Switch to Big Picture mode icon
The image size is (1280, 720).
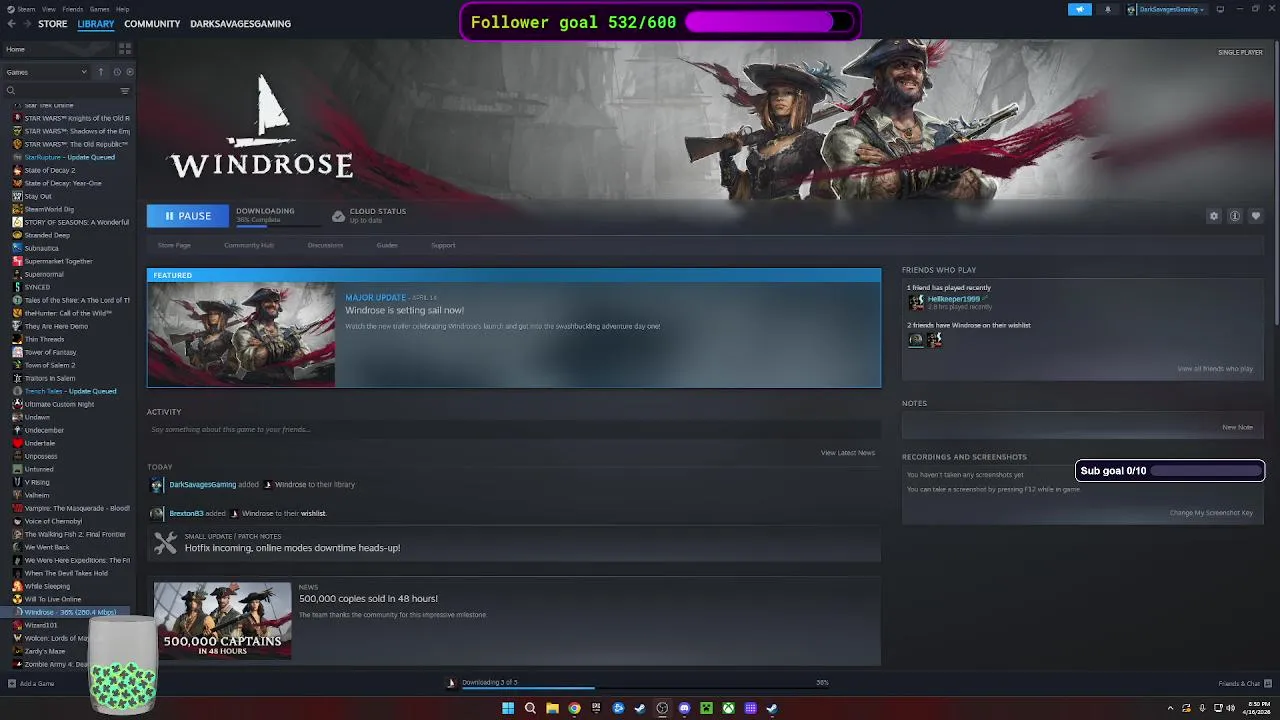tap(1219, 9)
